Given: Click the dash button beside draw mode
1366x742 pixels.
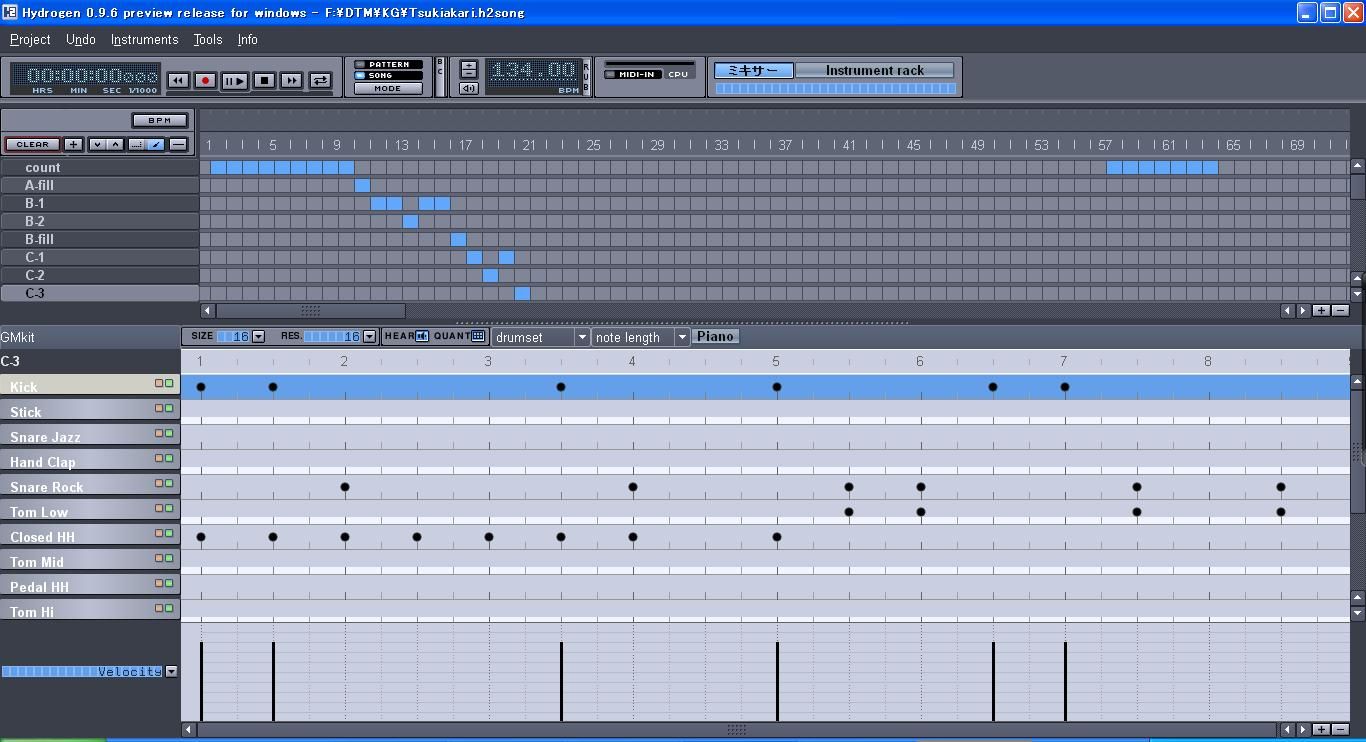Looking at the screenshot, I should (178, 144).
